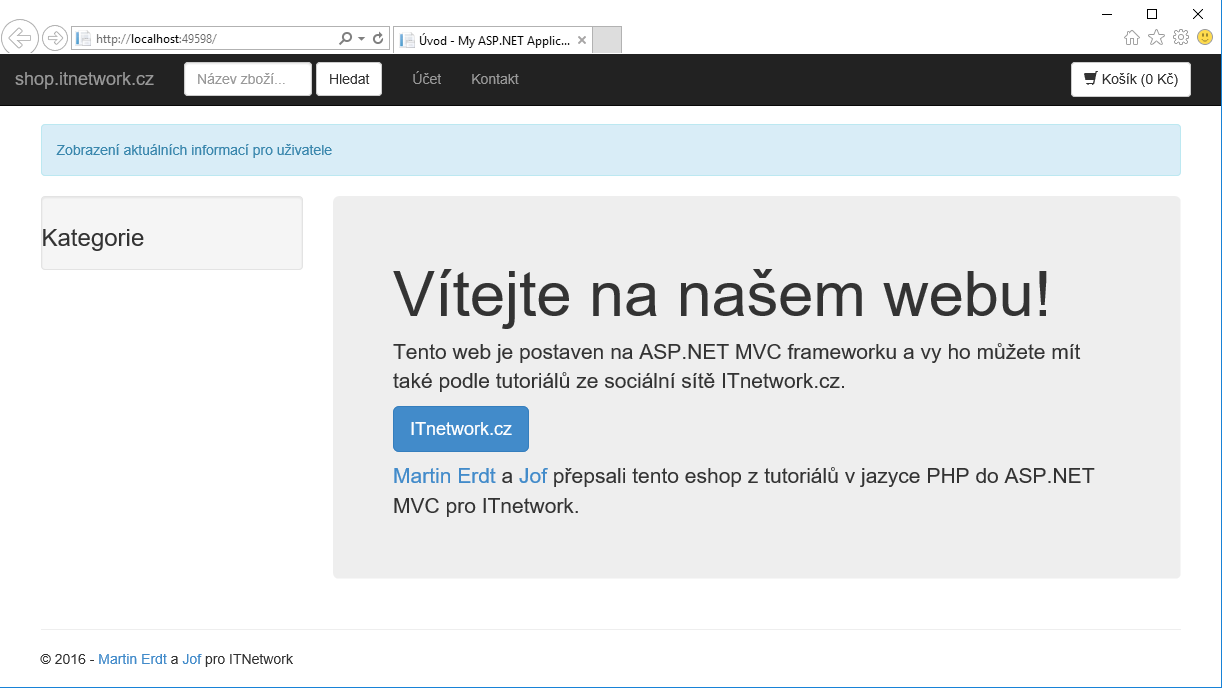
Task: Click the browser Back arrow button
Action: click(x=20, y=38)
